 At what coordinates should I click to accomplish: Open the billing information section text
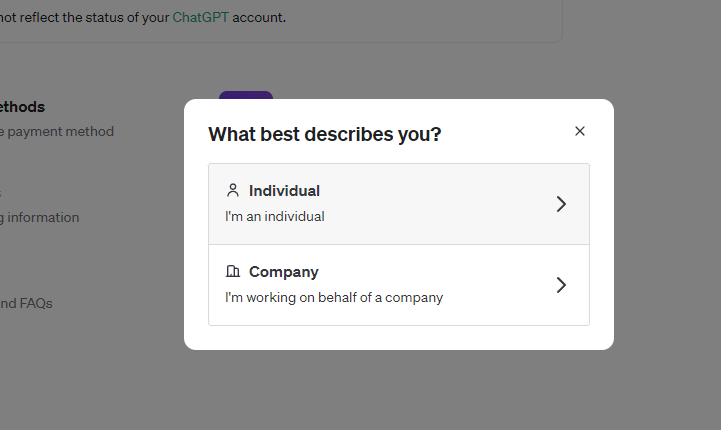pyautogui.click(x=40, y=217)
